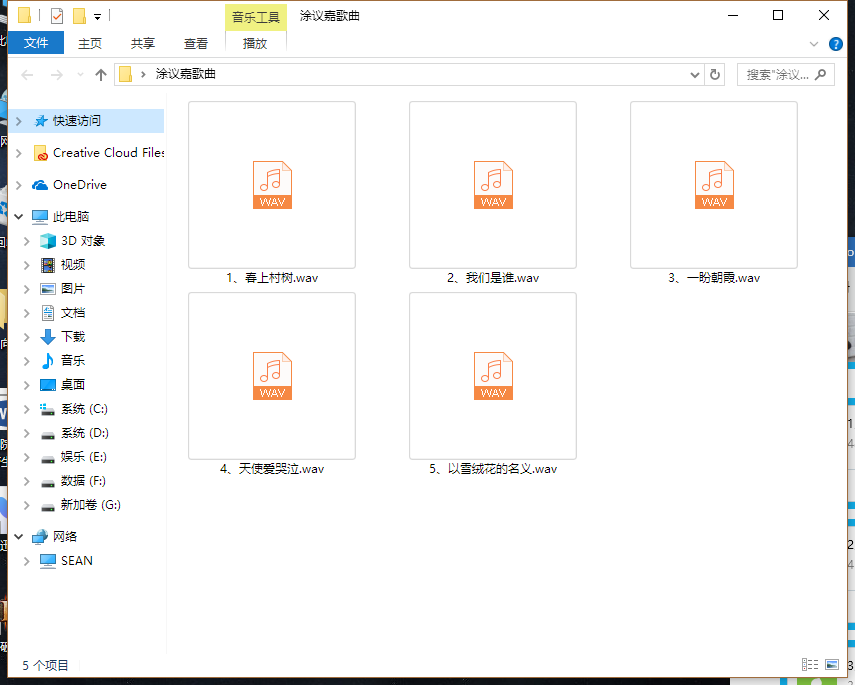Switch to details view icon in status bar
The height and width of the screenshot is (685, 855).
(x=809, y=665)
